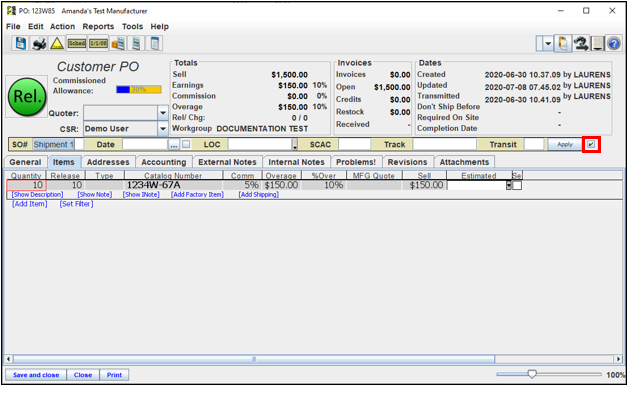Open the Reports menu
633x397 pixels.
click(98, 27)
